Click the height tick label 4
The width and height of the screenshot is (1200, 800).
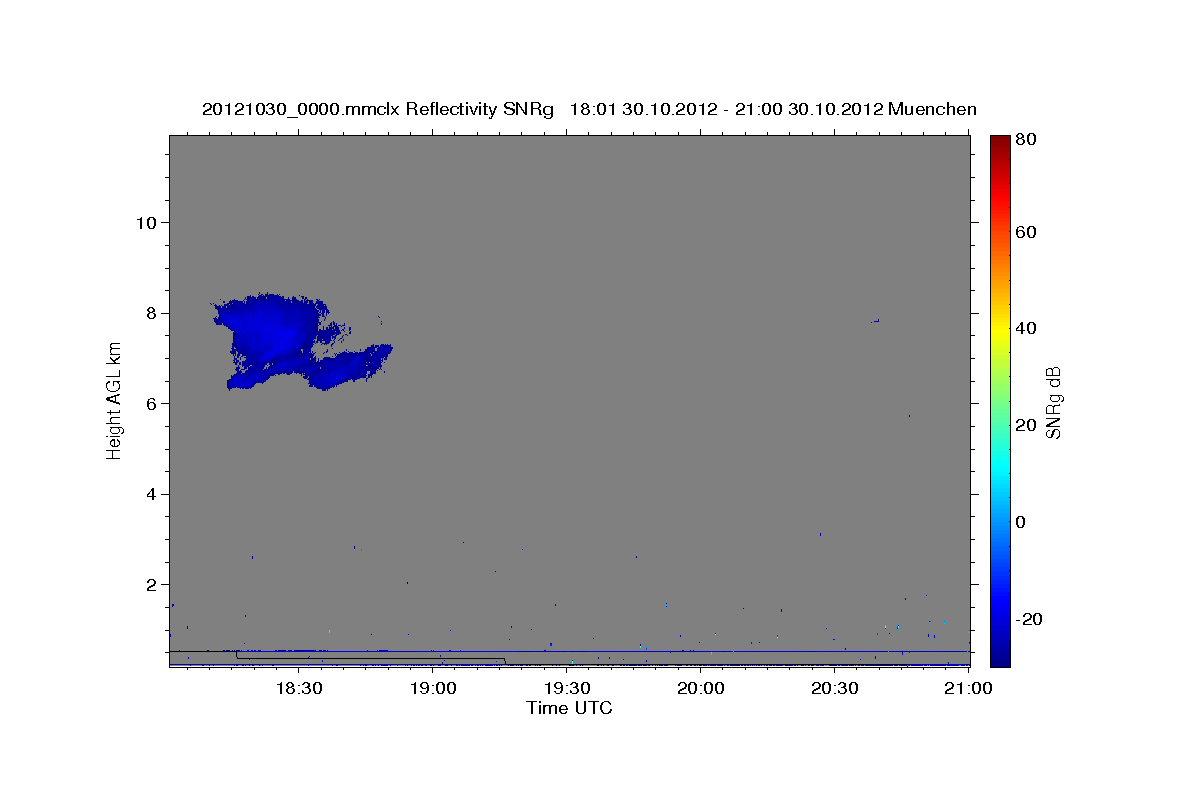click(x=152, y=494)
